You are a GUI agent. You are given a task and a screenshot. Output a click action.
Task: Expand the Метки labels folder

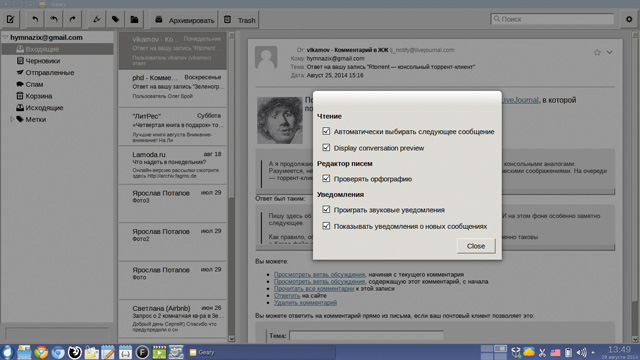tap(12, 119)
